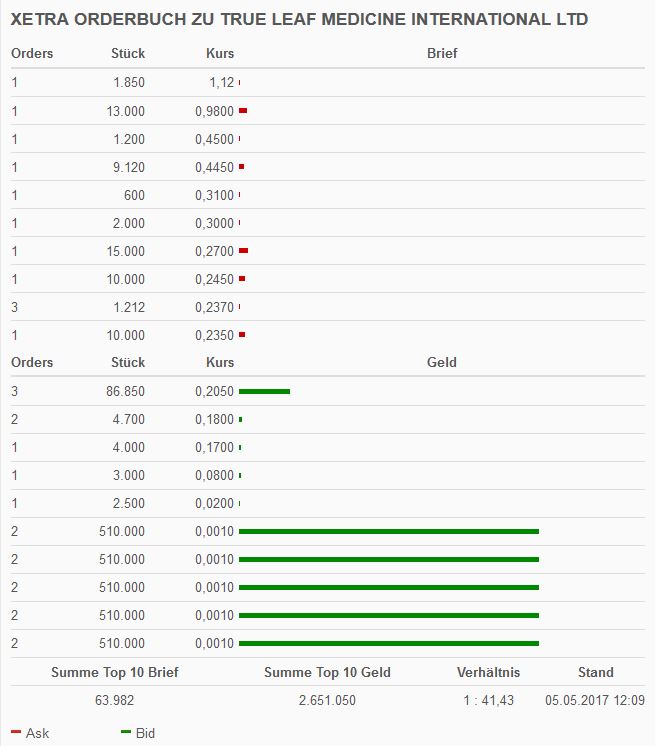Viewport: 655px width, 746px height.
Task: Click the bid quantity 86.850
Action: coord(125,391)
